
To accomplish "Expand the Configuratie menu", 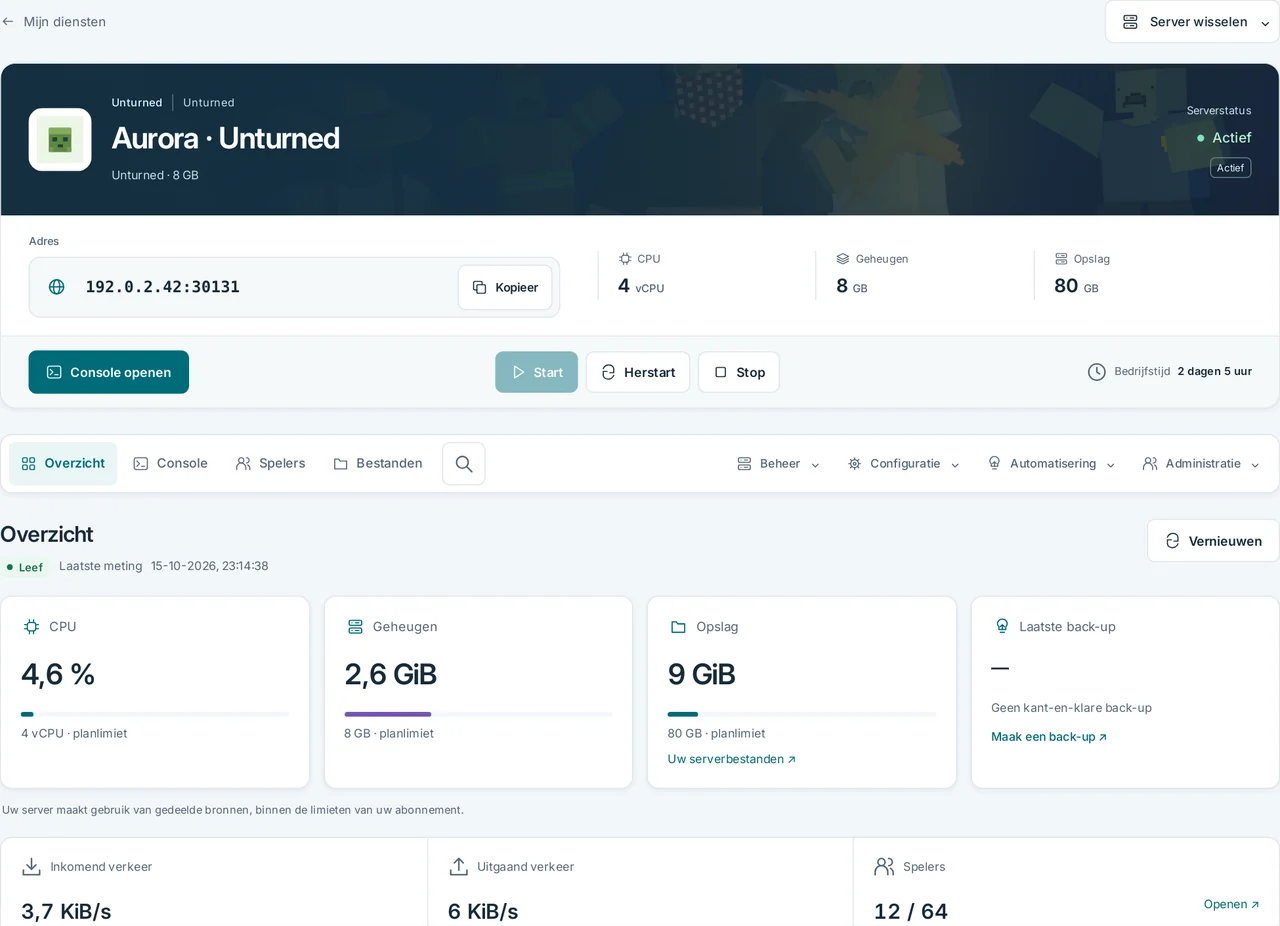I will pyautogui.click(x=904, y=464).
